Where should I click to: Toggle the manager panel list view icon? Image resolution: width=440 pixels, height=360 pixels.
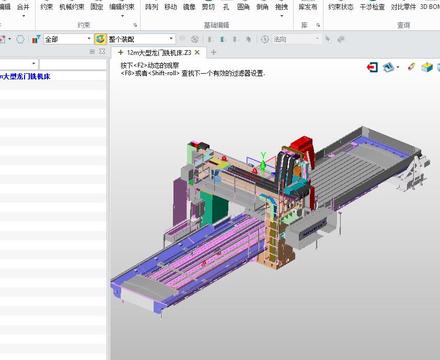[92, 52]
